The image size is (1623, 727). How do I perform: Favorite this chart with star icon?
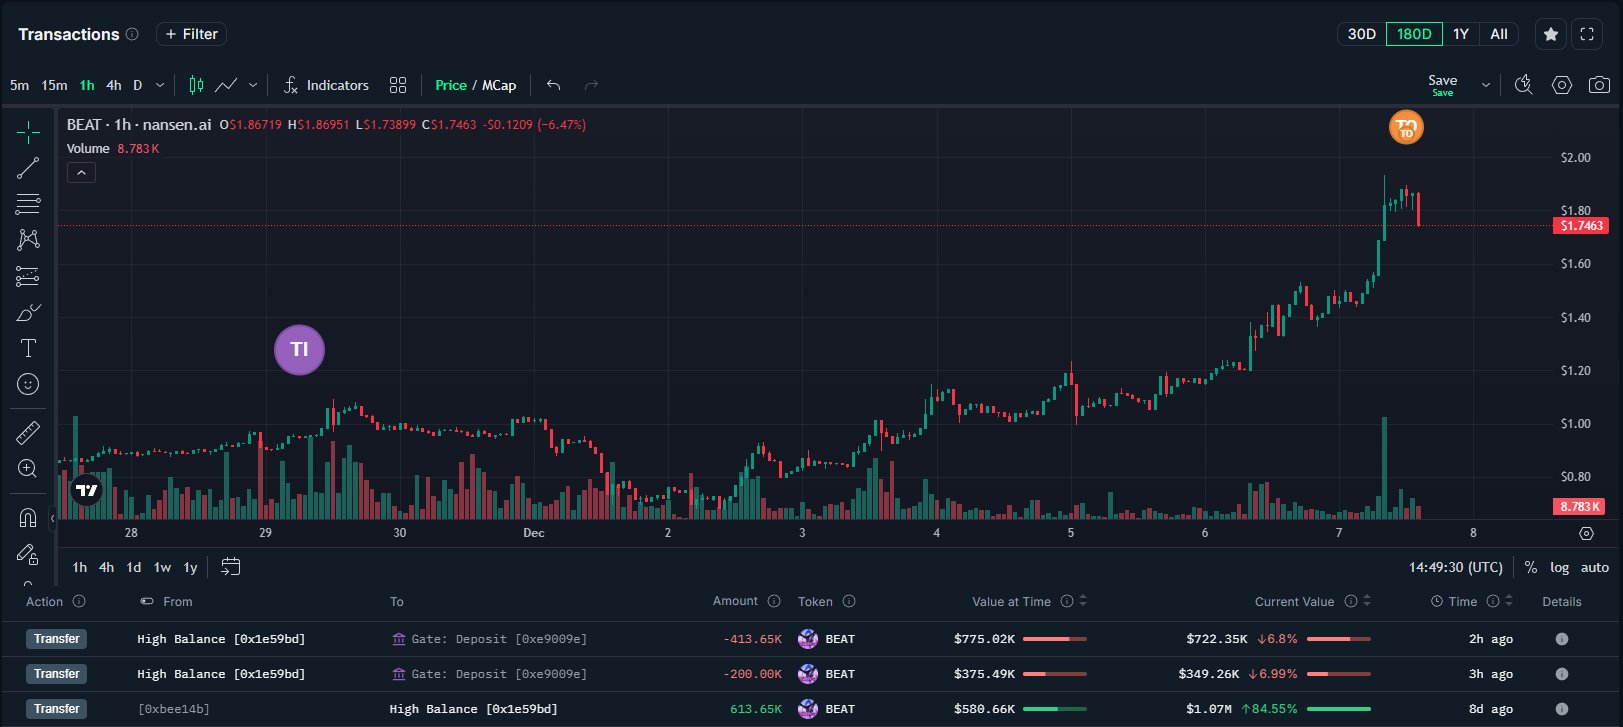click(1550, 34)
